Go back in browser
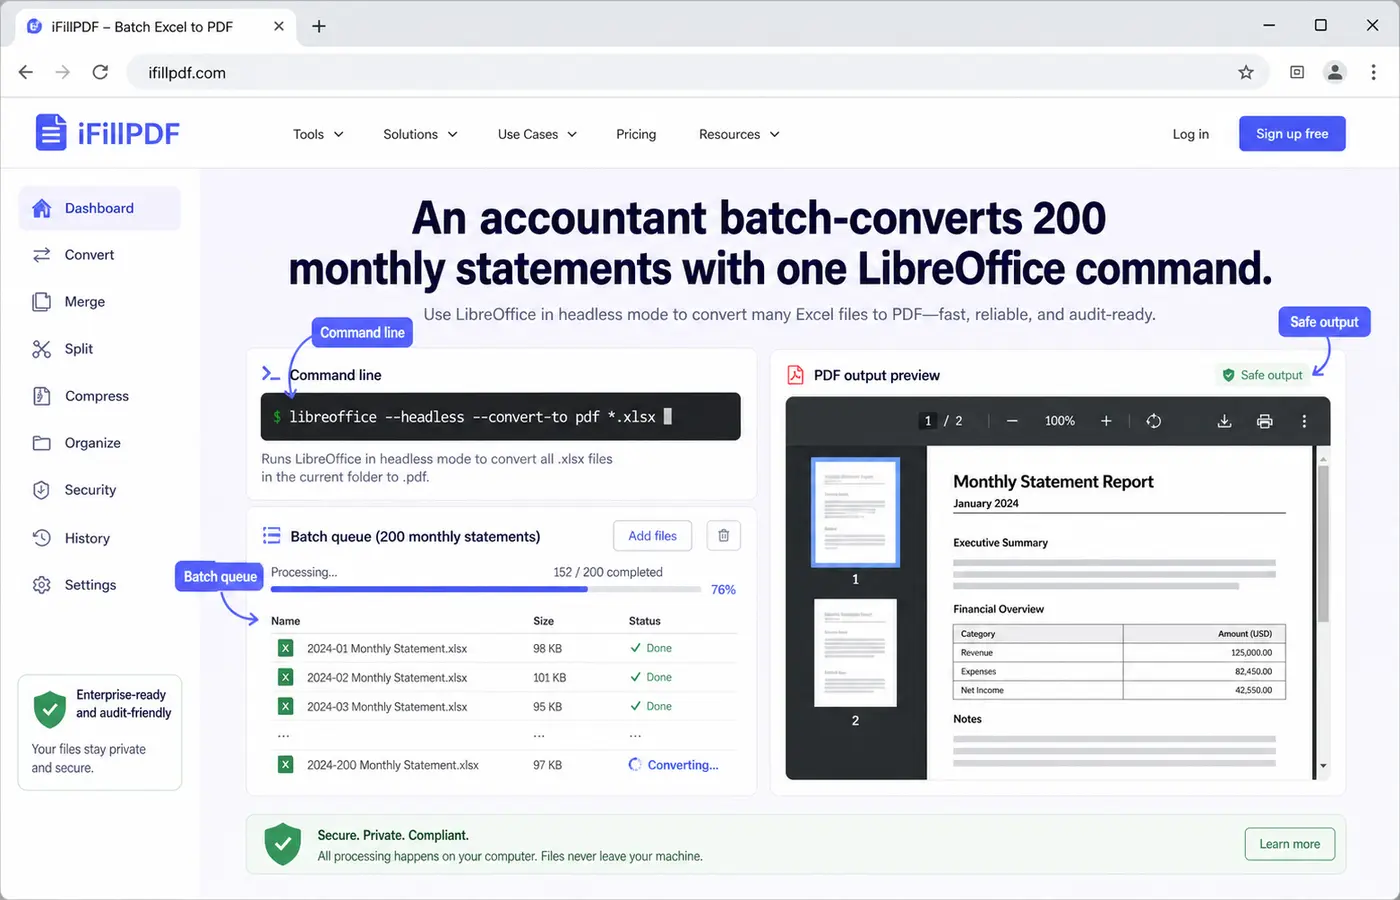 pos(26,72)
